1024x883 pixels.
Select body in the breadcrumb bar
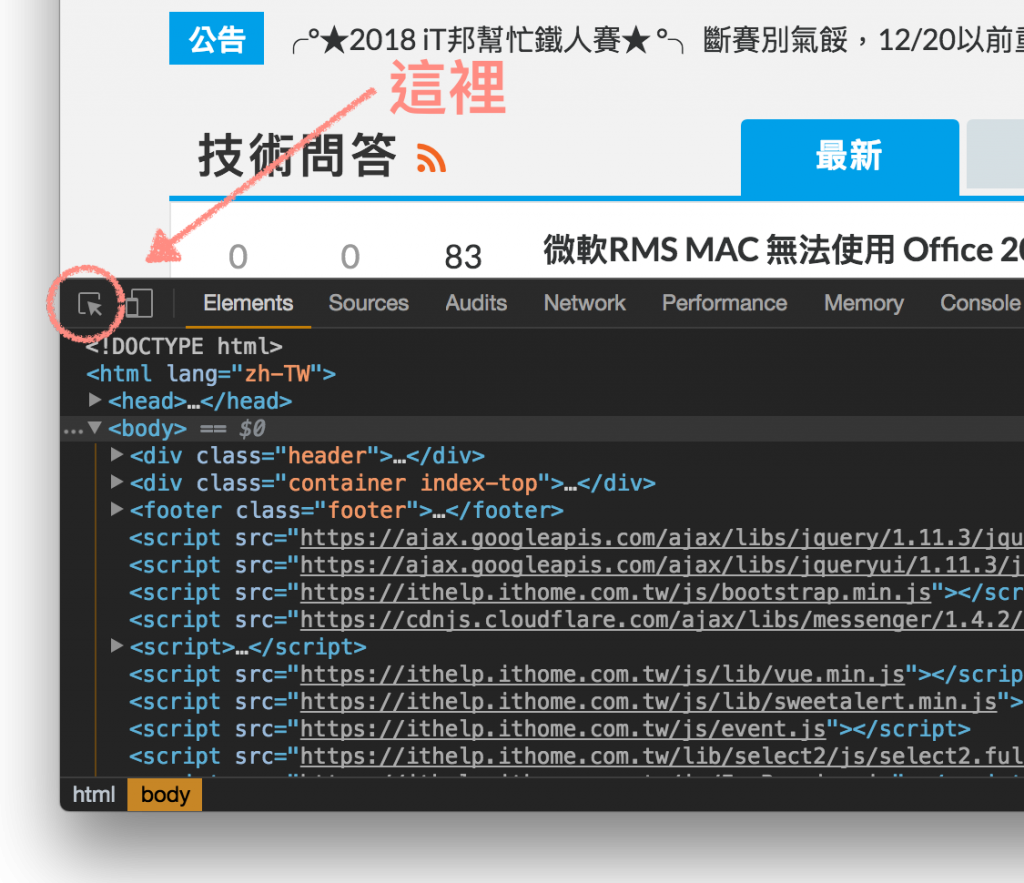(x=165, y=795)
